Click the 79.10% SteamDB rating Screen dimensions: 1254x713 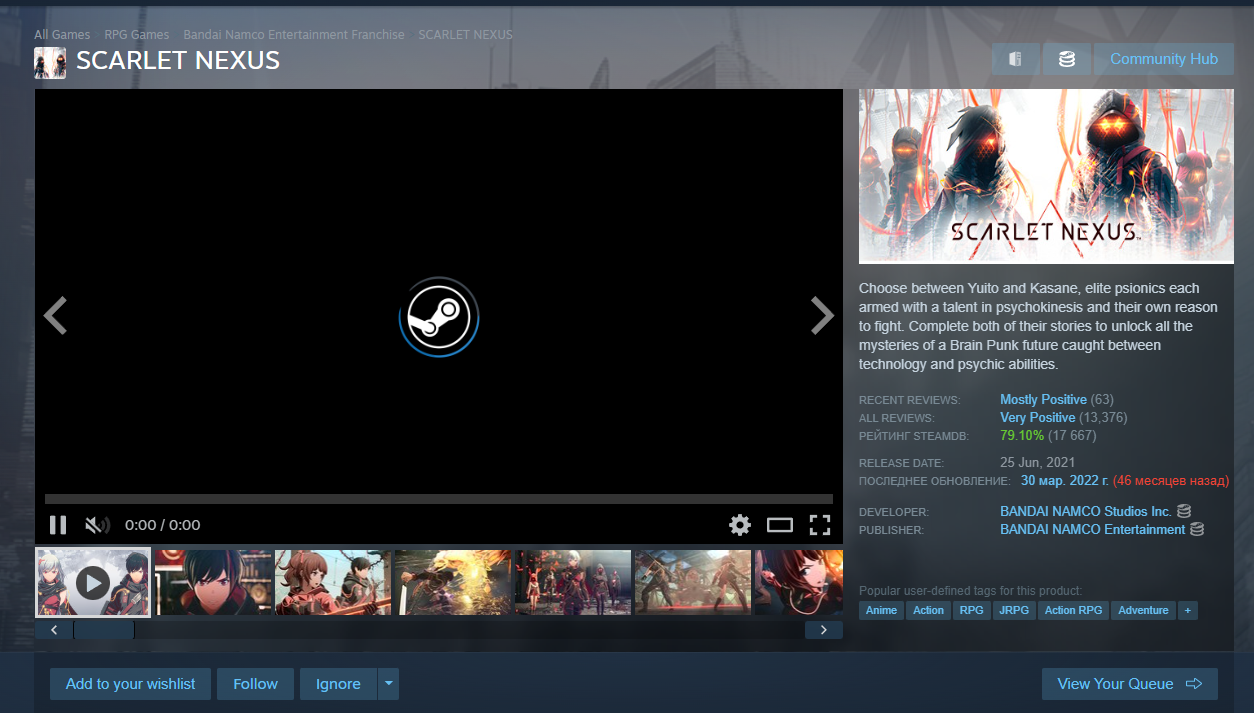tap(1022, 435)
